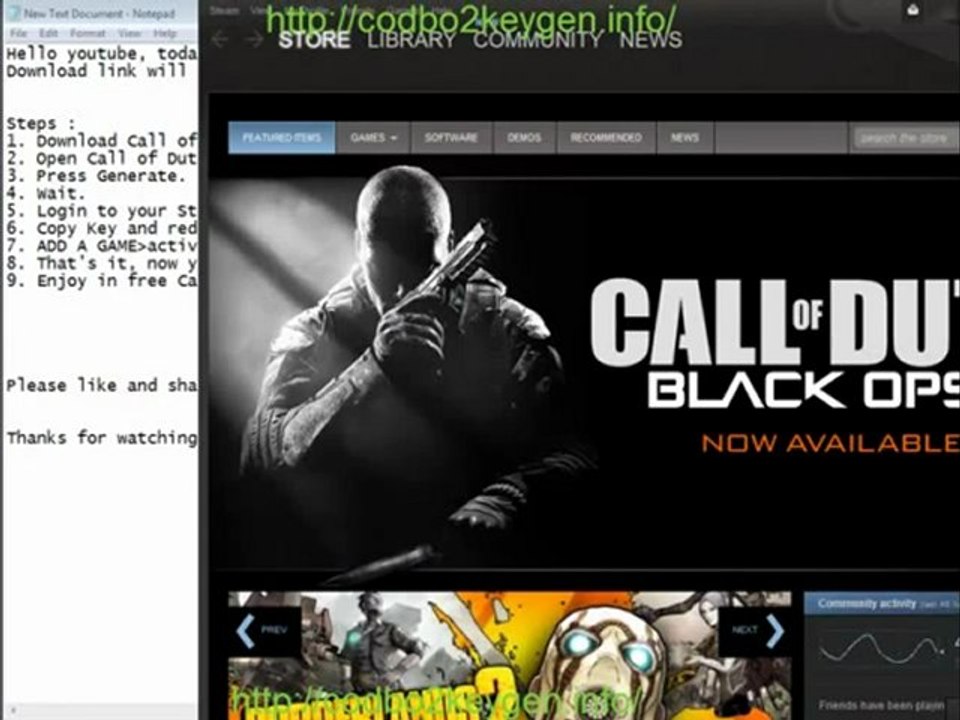Open the NEWS section in Steam header

tap(650, 40)
